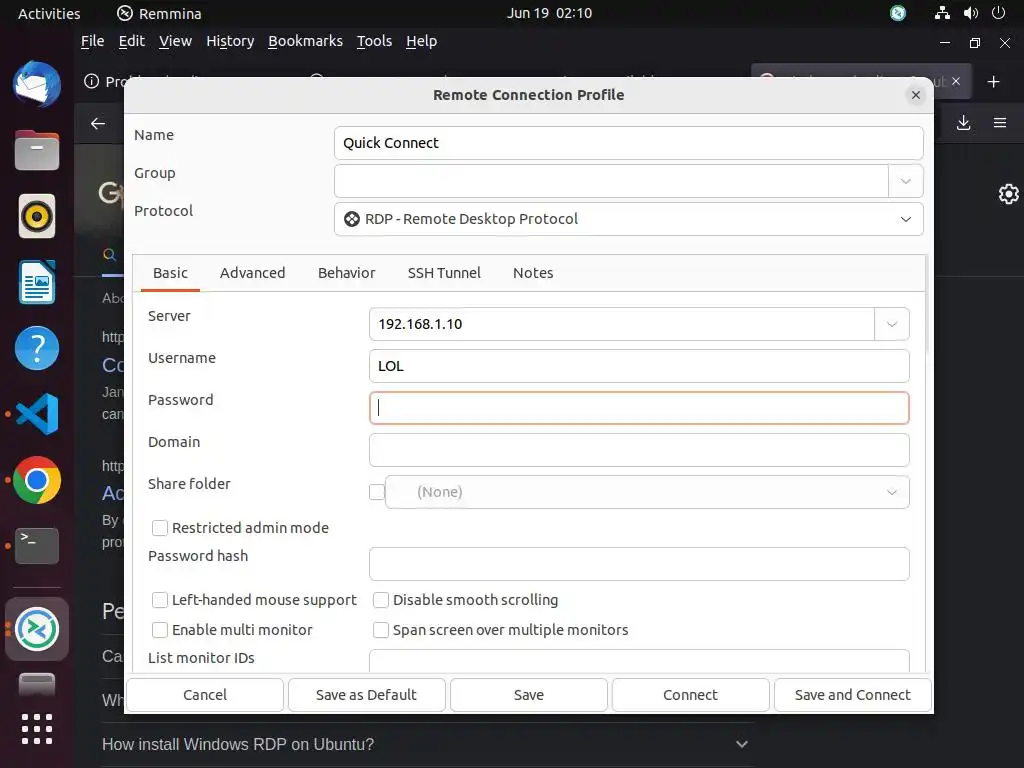This screenshot has width=1024, height=768.
Task: Toggle Left-handed mouse support
Action: [x=160, y=600]
